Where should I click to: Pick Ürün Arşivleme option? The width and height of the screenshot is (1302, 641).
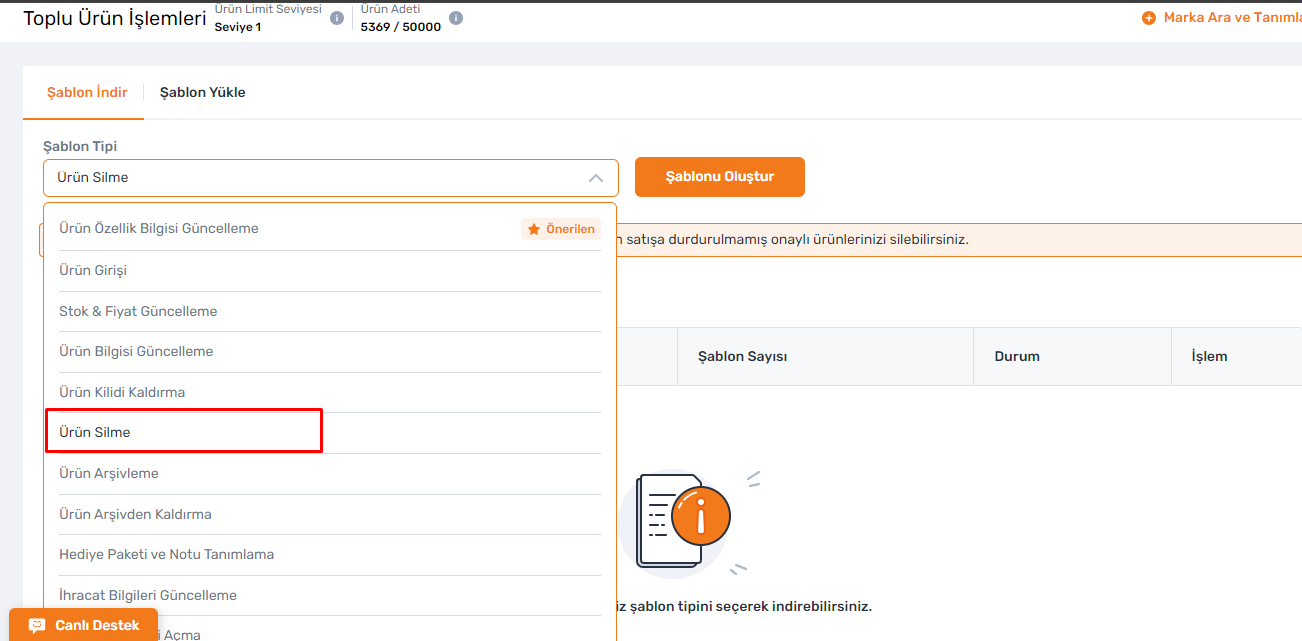330,473
